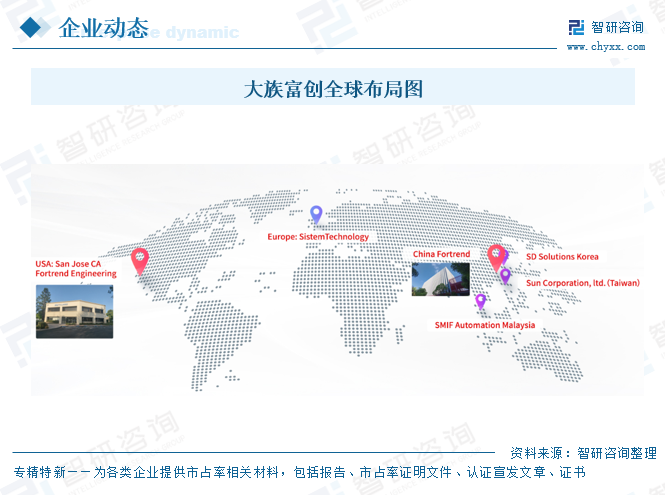Click the title 大族富创全球布局图

coord(333,89)
